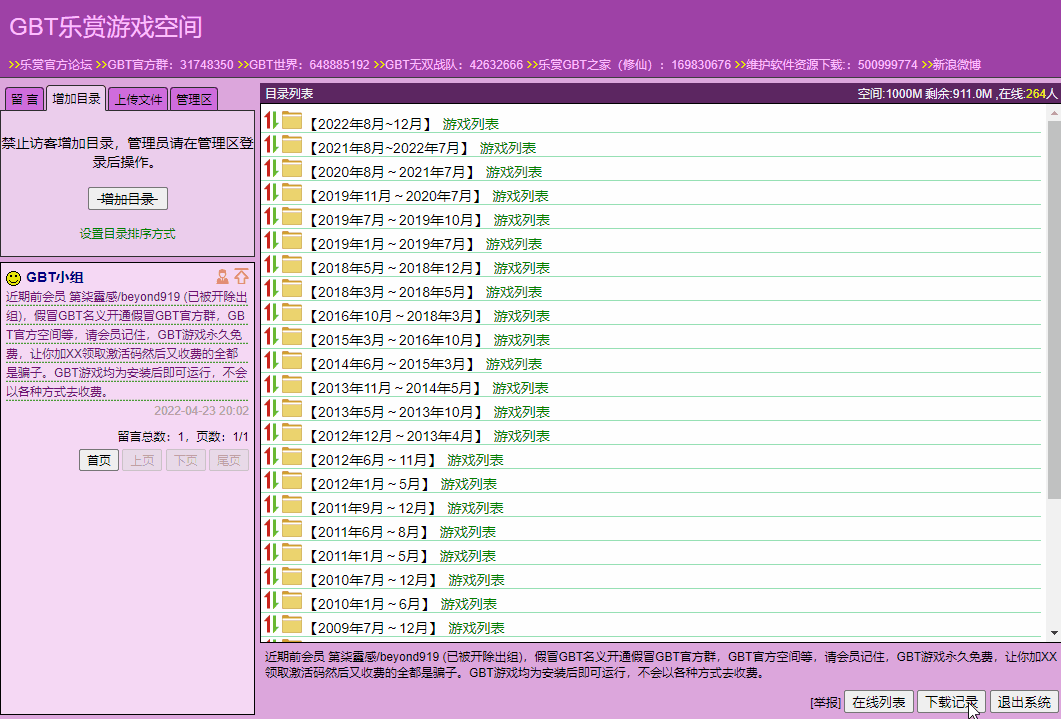
Task: Click the user profile icon in GBT小组 message
Action: tap(222, 276)
